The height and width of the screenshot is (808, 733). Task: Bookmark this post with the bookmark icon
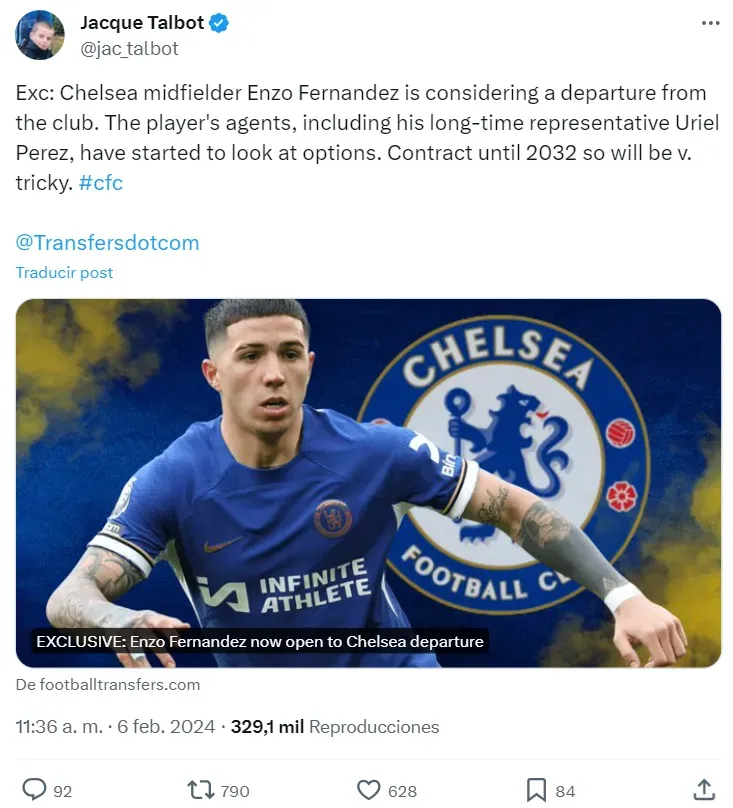[536, 790]
